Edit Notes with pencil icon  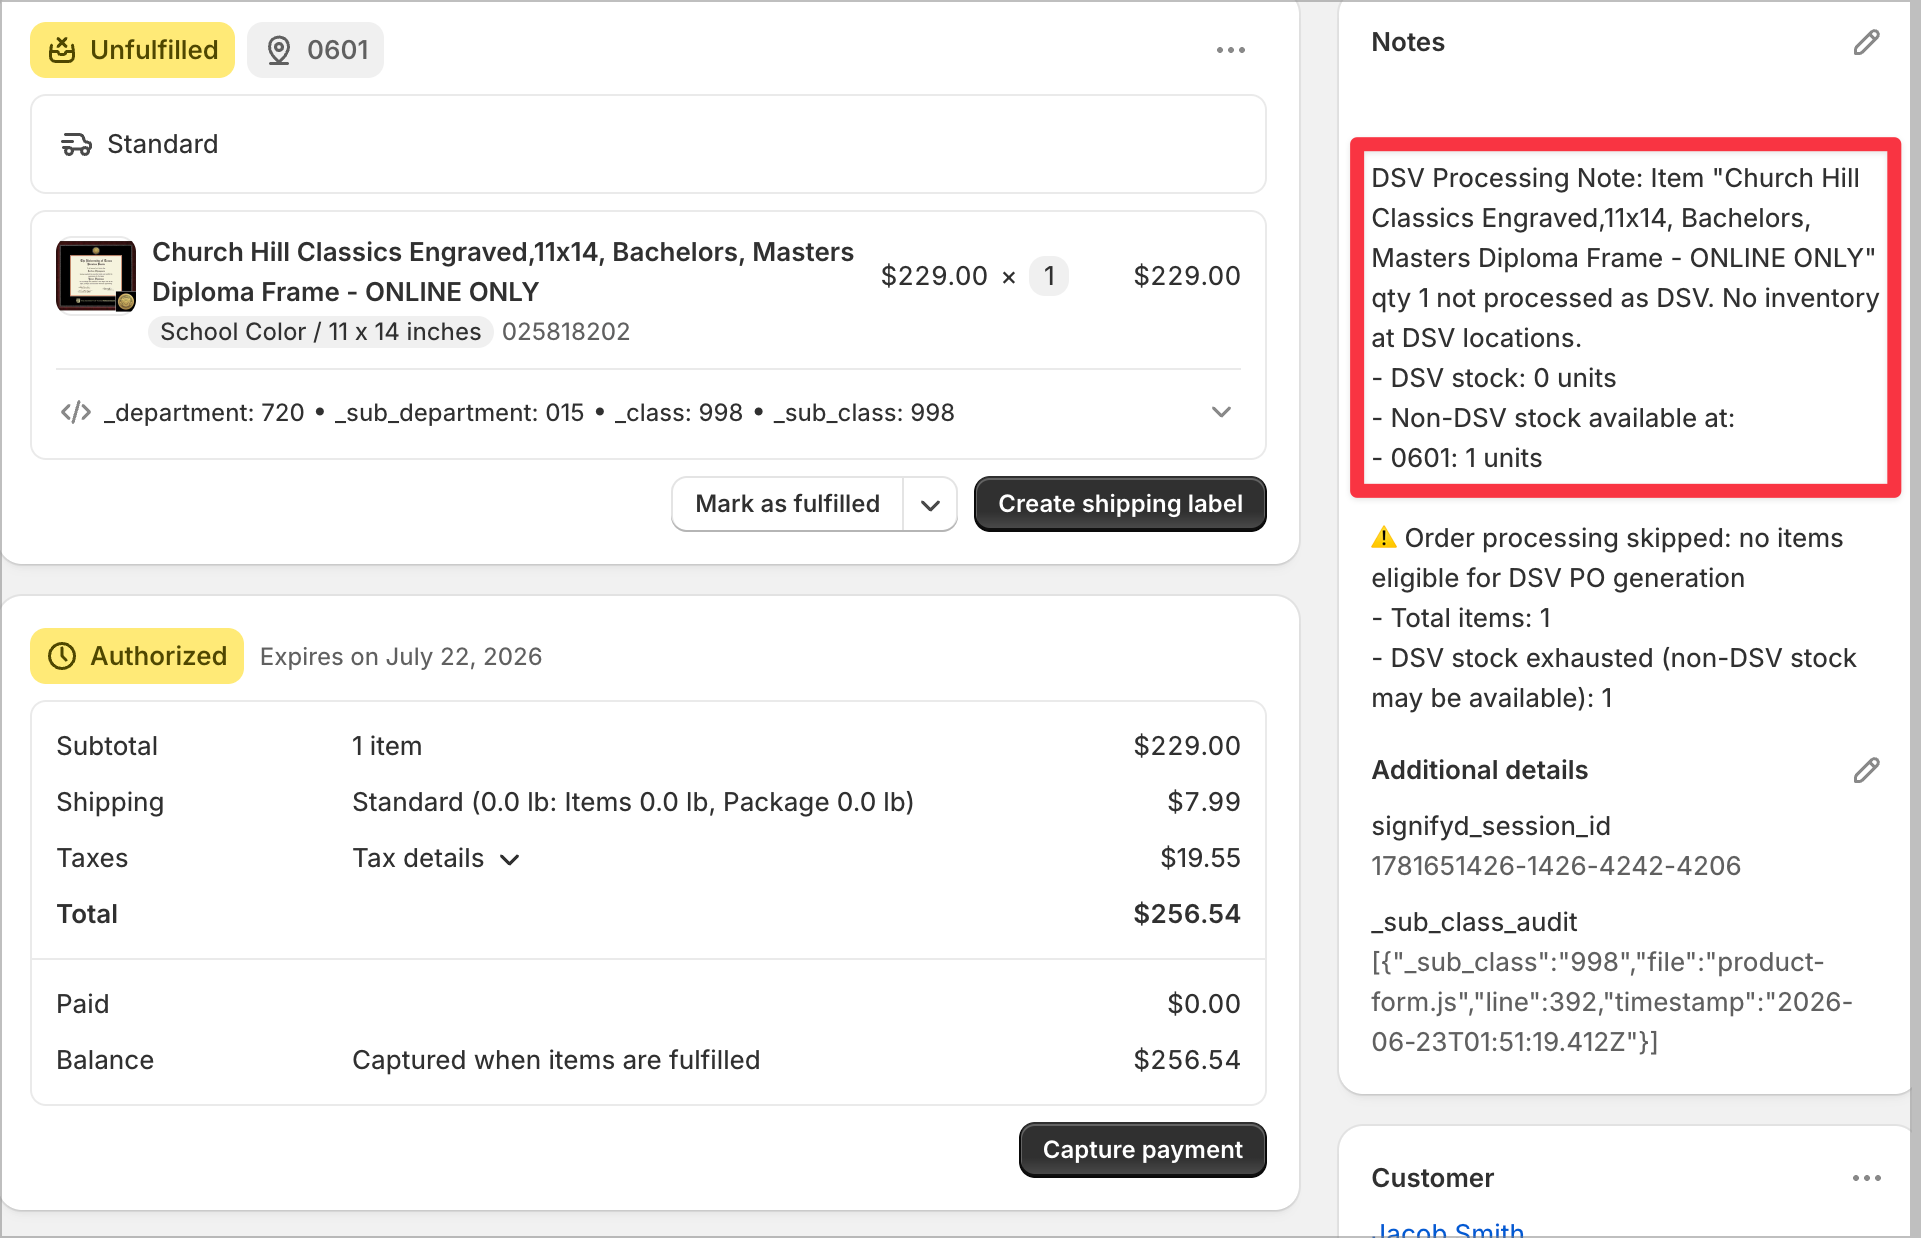point(1866,42)
